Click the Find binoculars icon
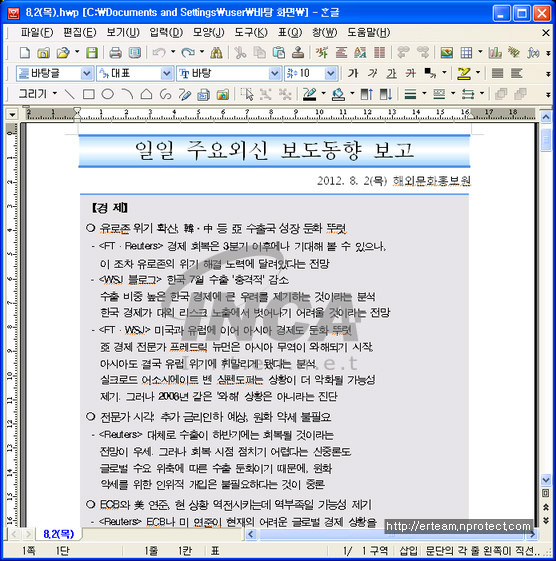Image resolution: width=556 pixels, height=561 pixels. coord(216,53)
